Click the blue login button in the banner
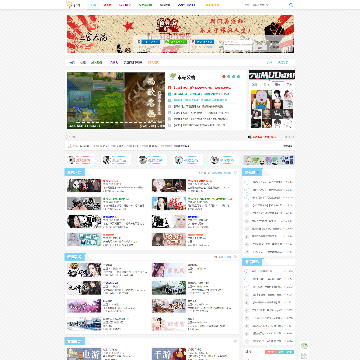Image resolution: width=360 pixels, height=360 pixels. tap(151, 42)
